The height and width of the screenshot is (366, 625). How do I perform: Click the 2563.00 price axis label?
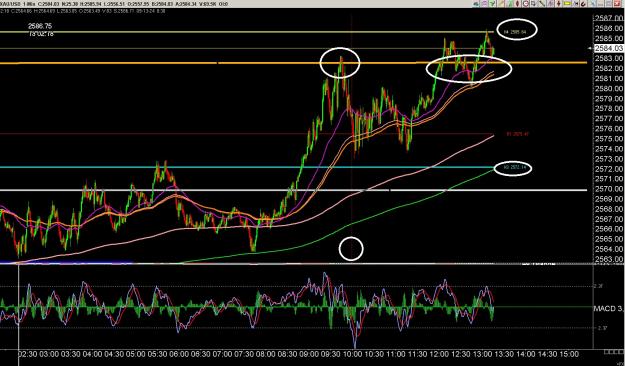pos(609,259)
